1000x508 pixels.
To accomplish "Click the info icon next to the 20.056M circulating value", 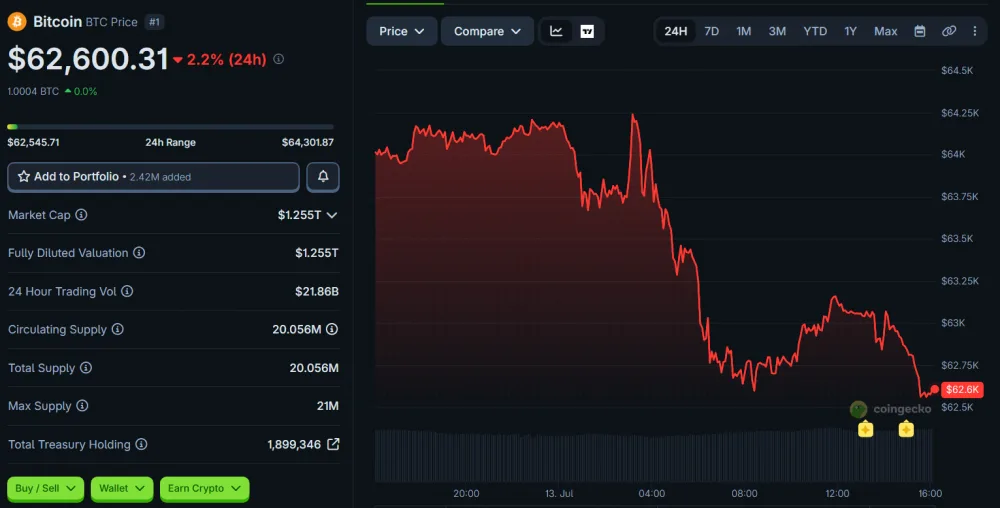I will click(x=332, y=329).
